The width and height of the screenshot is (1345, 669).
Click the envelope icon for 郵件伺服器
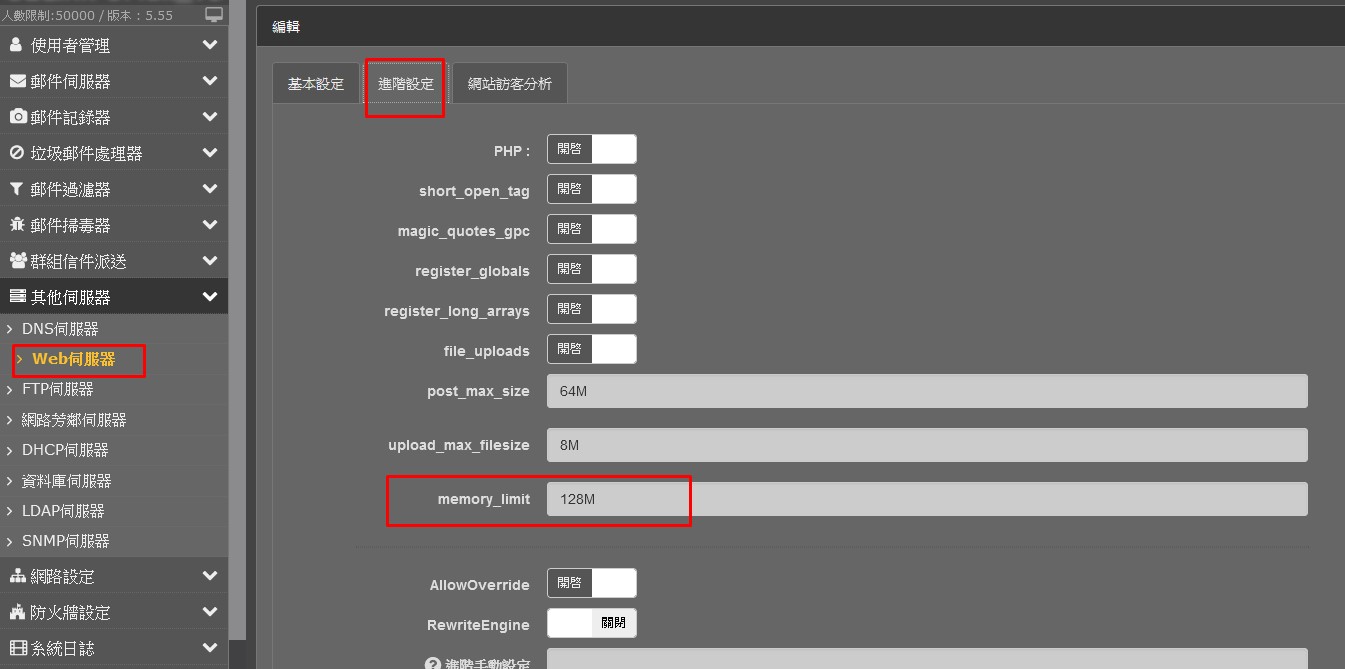pyautogui.click(x=17, y=81)
